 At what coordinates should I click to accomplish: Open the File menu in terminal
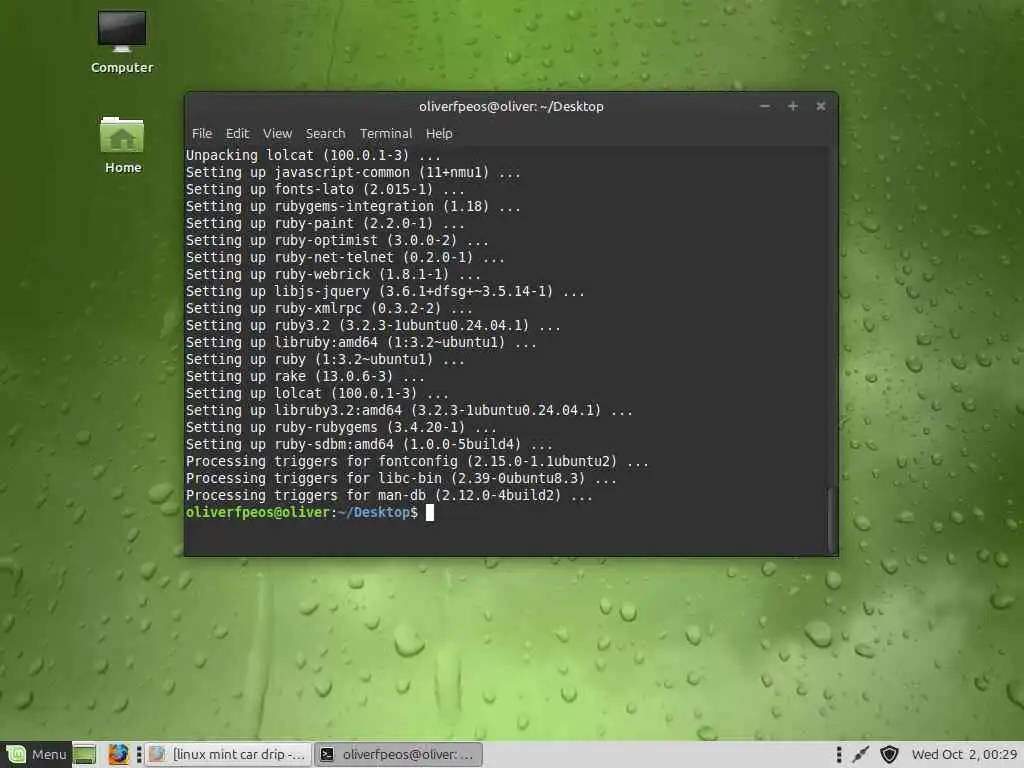click(x=202, y=133)
